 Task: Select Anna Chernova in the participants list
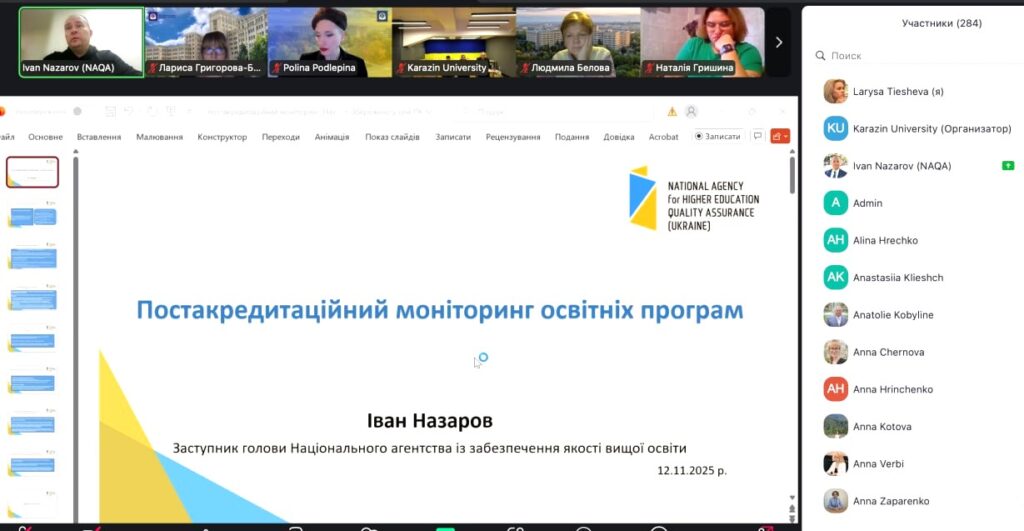coord(888,352)
